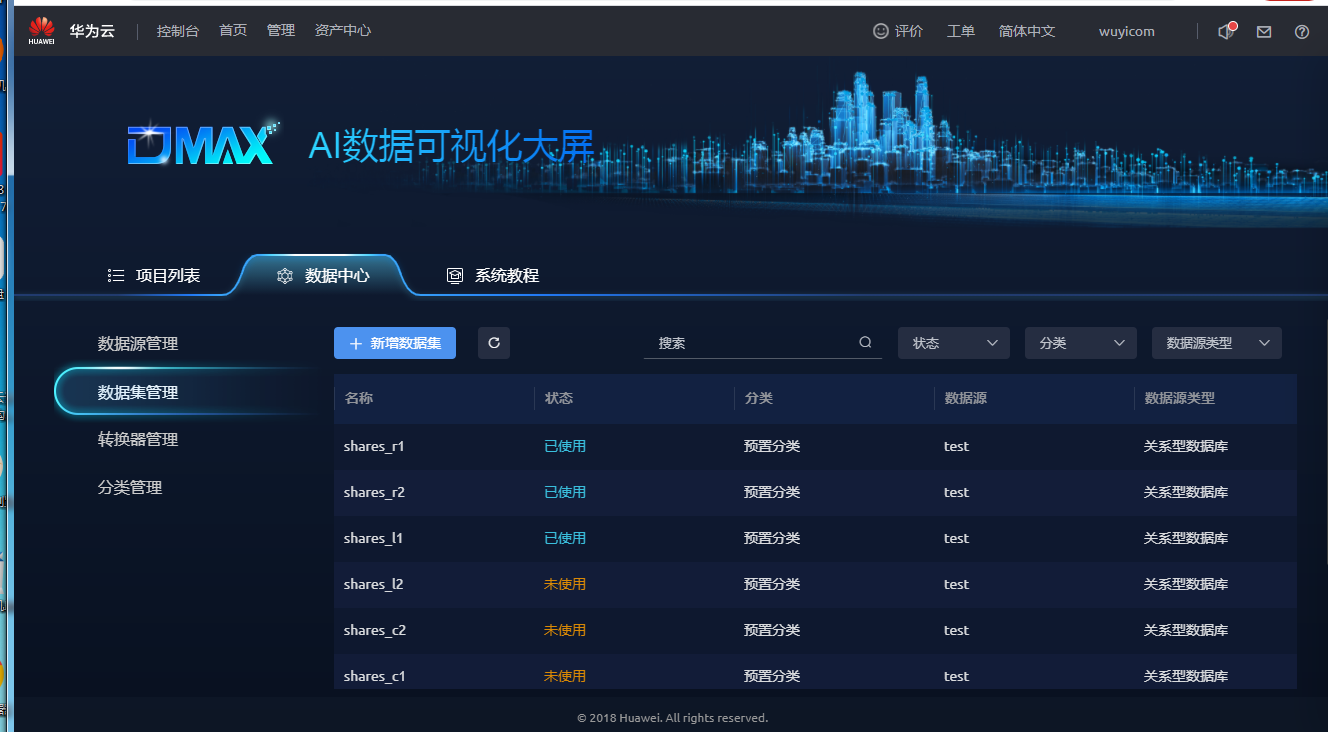Image resolution: width=1328 pixels, height=732 pixels.
Task: Open the mail messages icon
Action: 1264,31
